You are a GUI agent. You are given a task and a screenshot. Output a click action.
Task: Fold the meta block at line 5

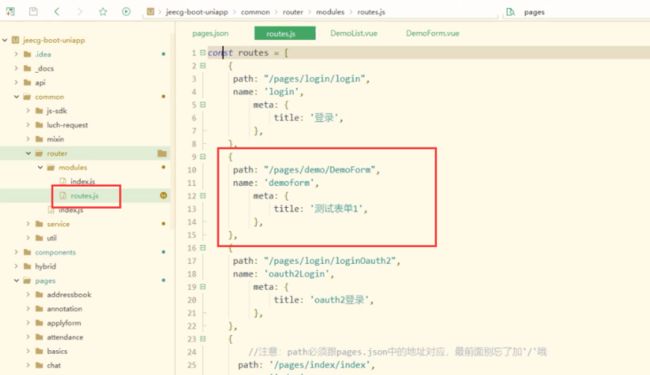pos(203,105)
